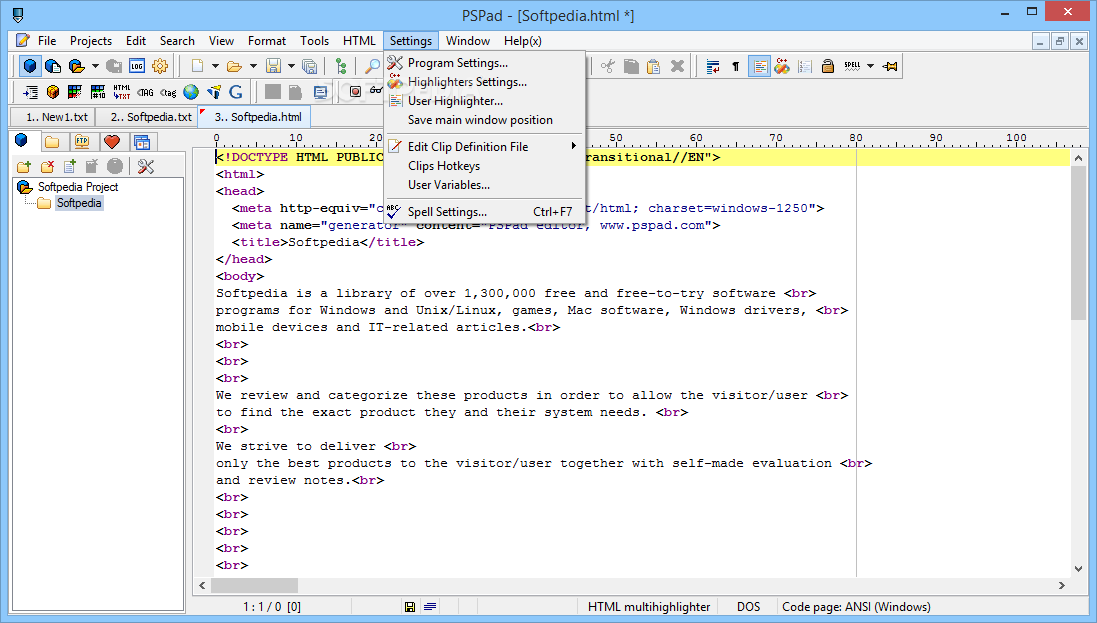
Task: Click the uppercase TAG icon
Action: click(145, 92)
